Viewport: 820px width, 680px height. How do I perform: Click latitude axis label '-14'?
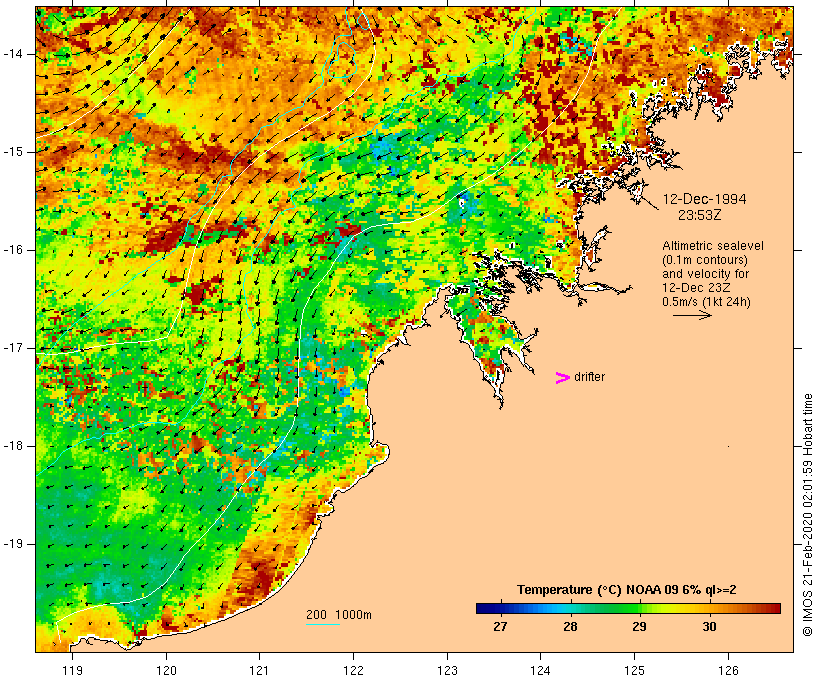click(x=13, y=54)
